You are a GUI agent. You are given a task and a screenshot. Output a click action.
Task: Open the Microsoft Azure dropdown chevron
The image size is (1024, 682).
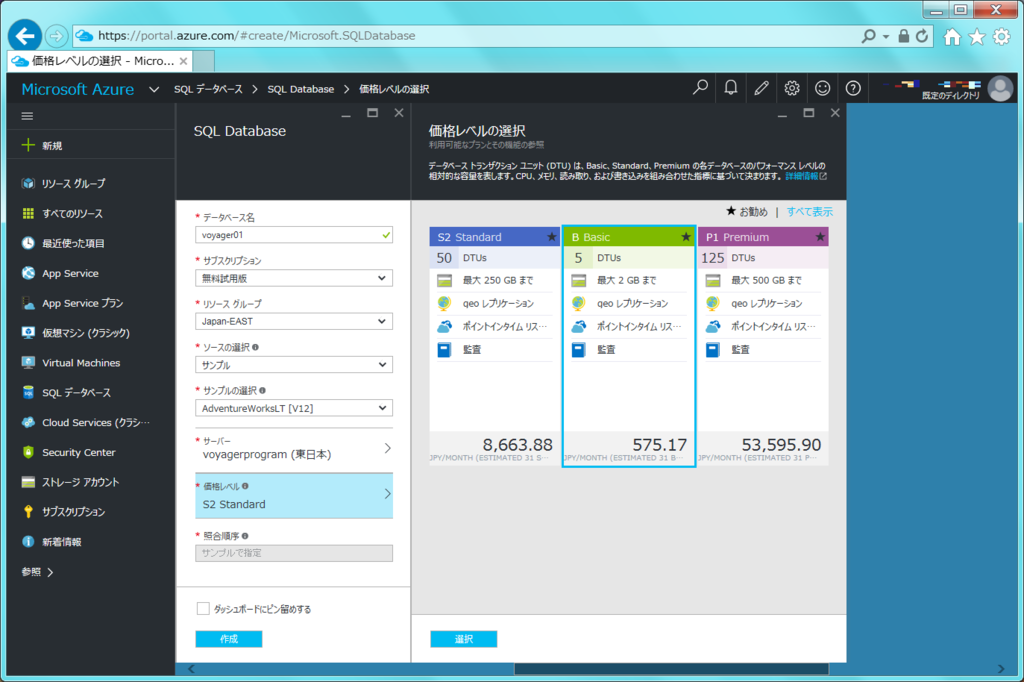point(154,89)
